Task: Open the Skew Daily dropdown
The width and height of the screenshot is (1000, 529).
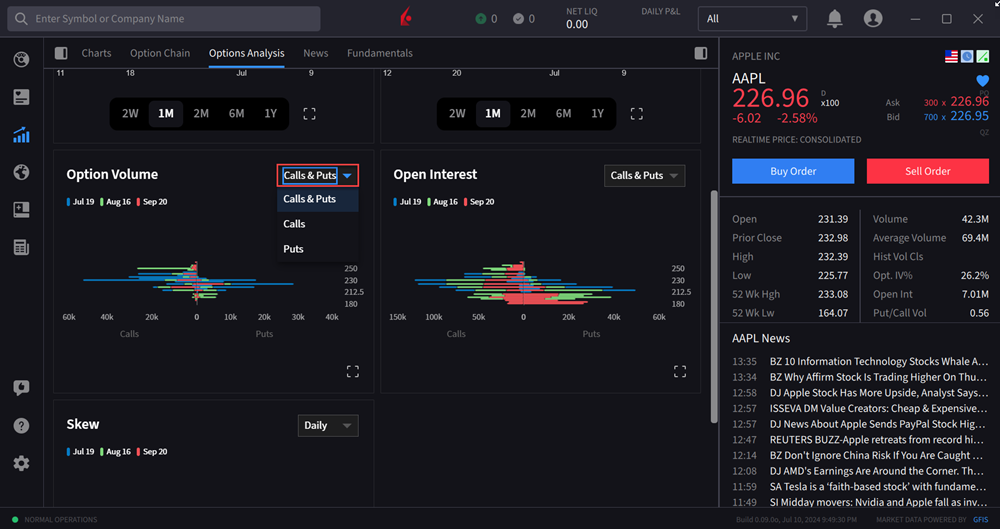Action: click(x=328, y=426)
